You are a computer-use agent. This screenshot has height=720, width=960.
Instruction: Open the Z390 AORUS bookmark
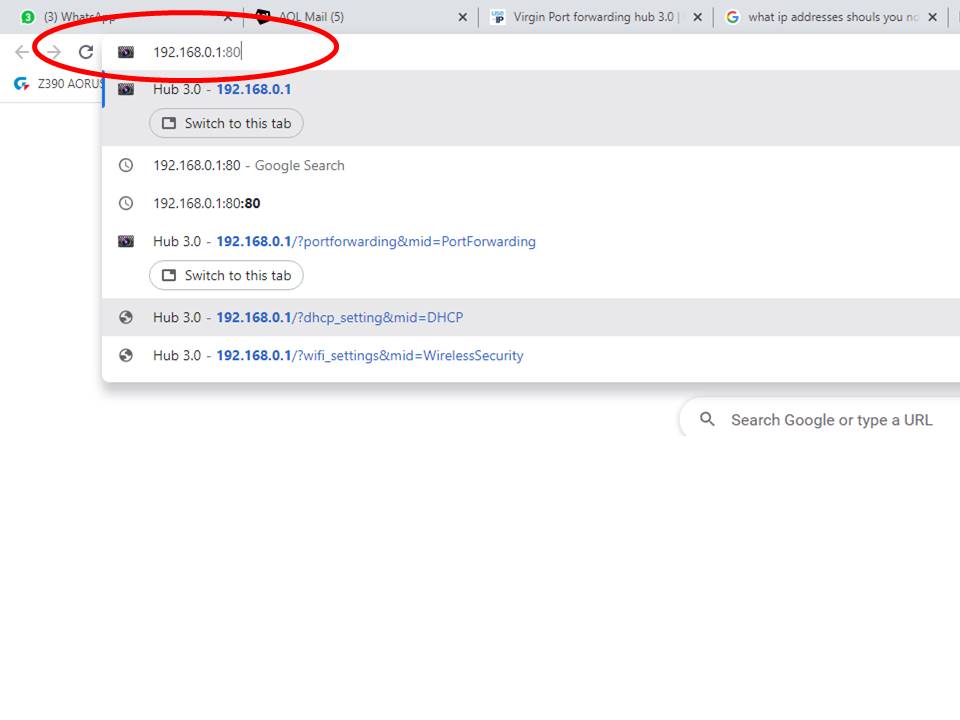(58, 84)
